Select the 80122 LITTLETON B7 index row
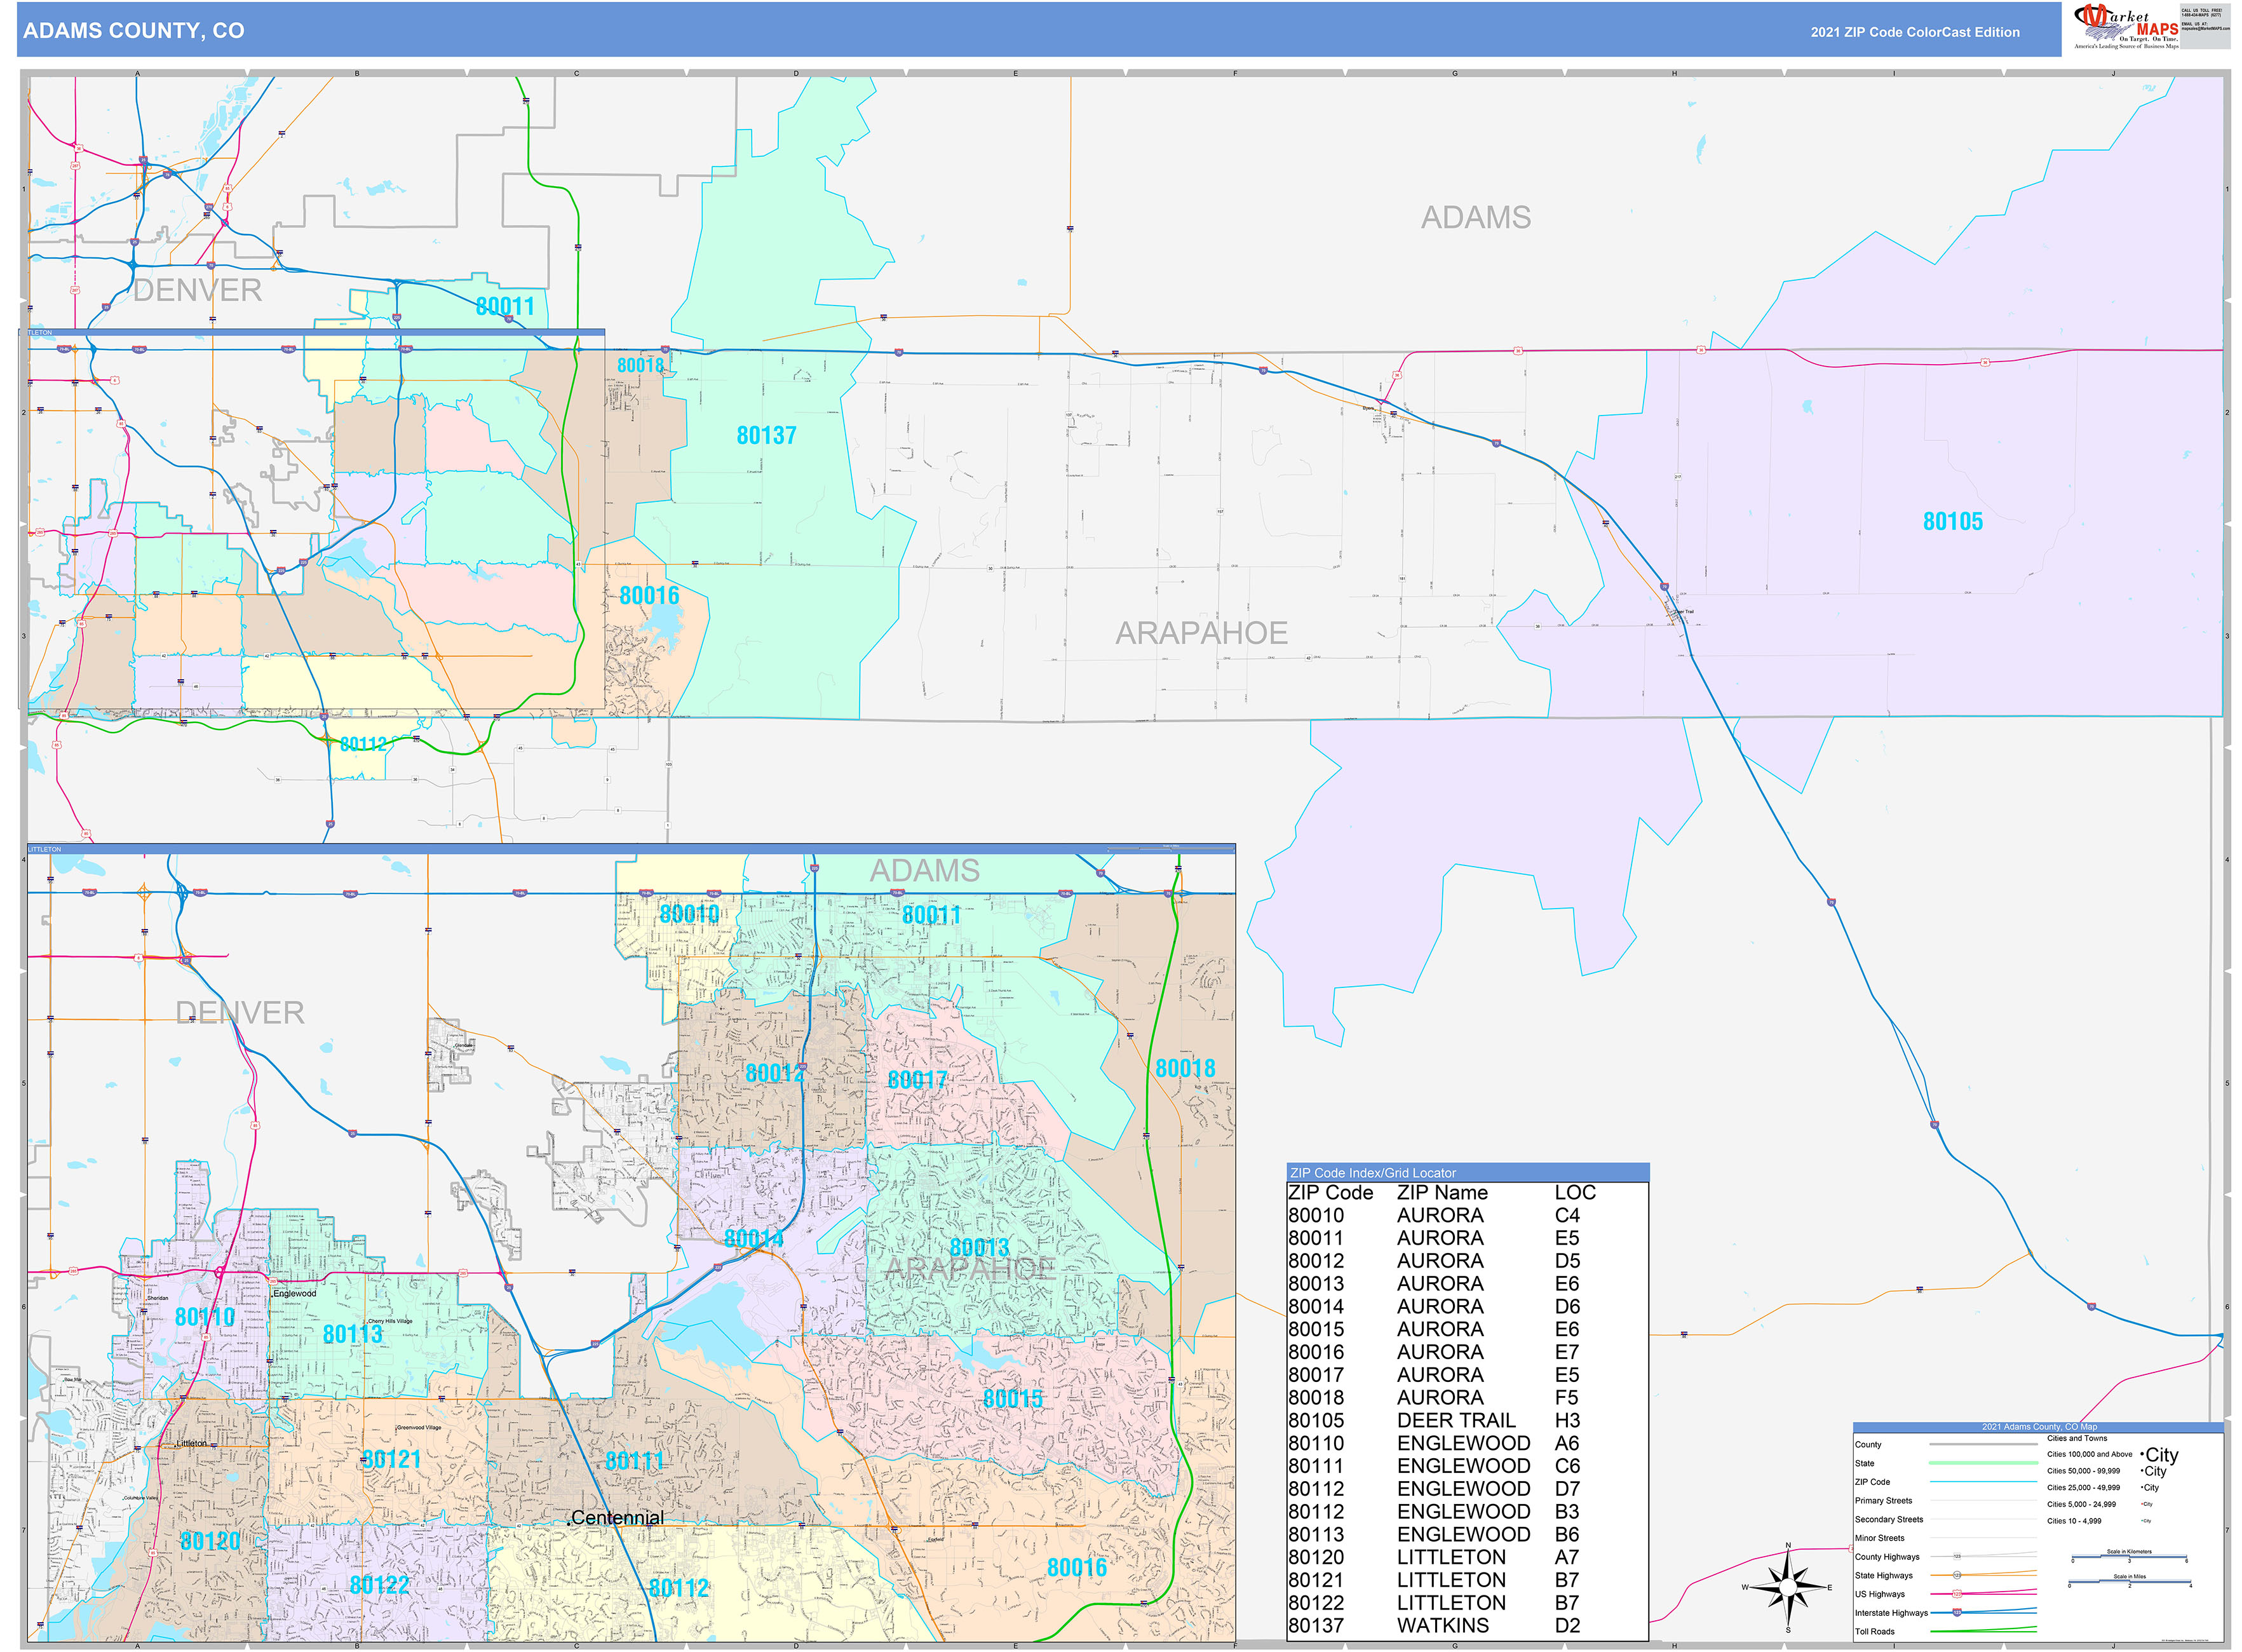 pos(1467,1603)
